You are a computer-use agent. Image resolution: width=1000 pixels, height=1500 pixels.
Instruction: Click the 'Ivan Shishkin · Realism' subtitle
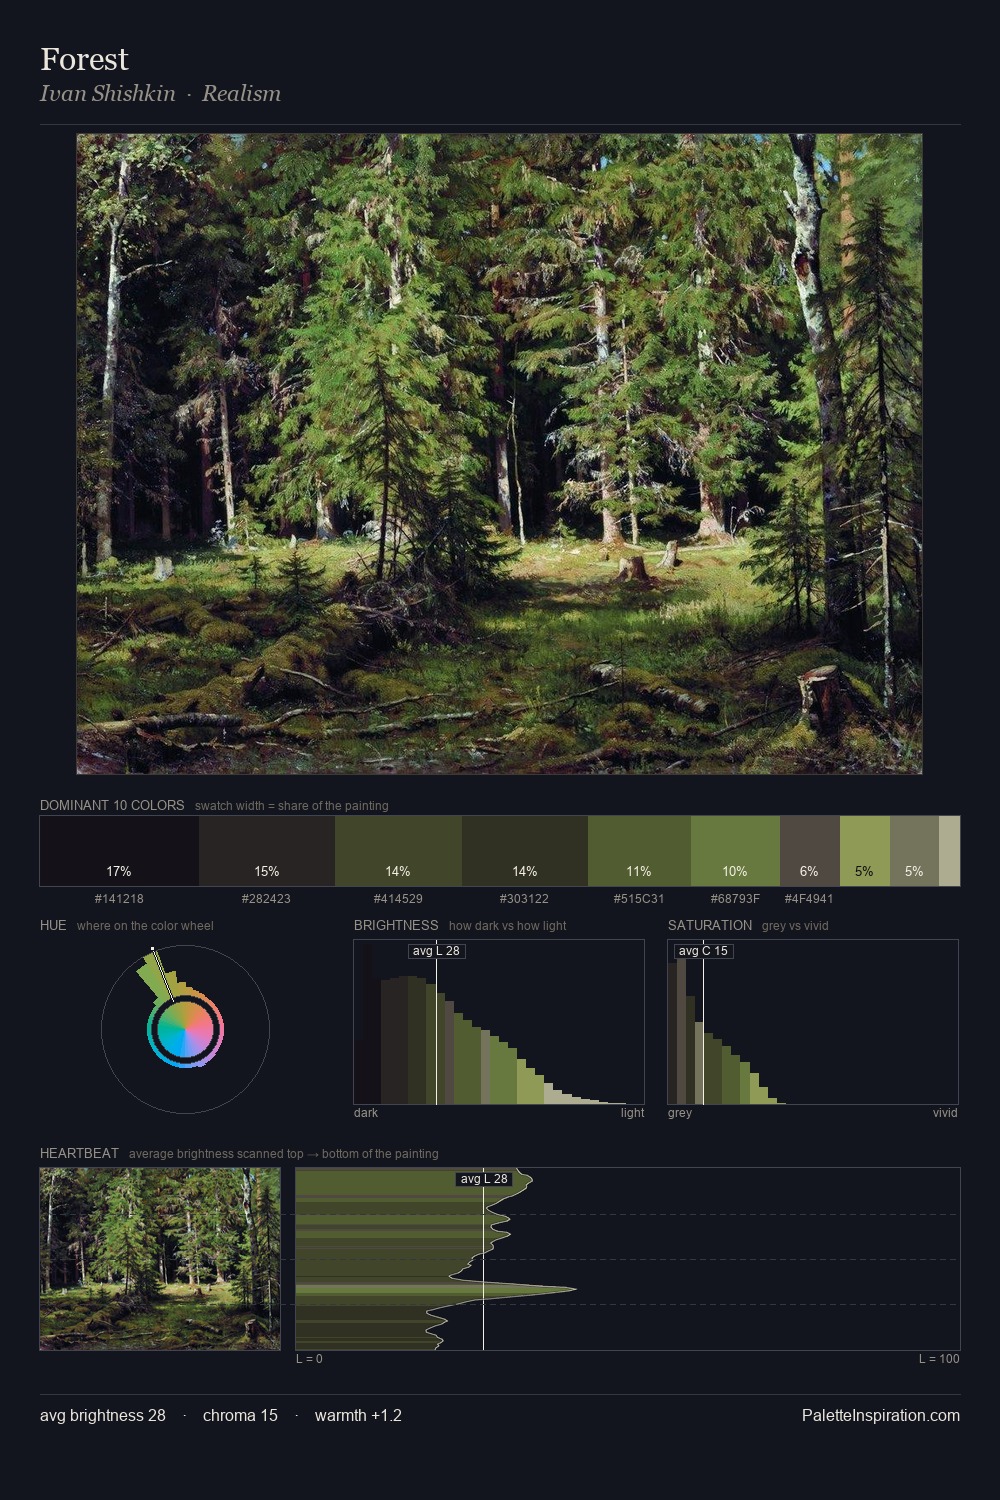click(x=161, y=93)
